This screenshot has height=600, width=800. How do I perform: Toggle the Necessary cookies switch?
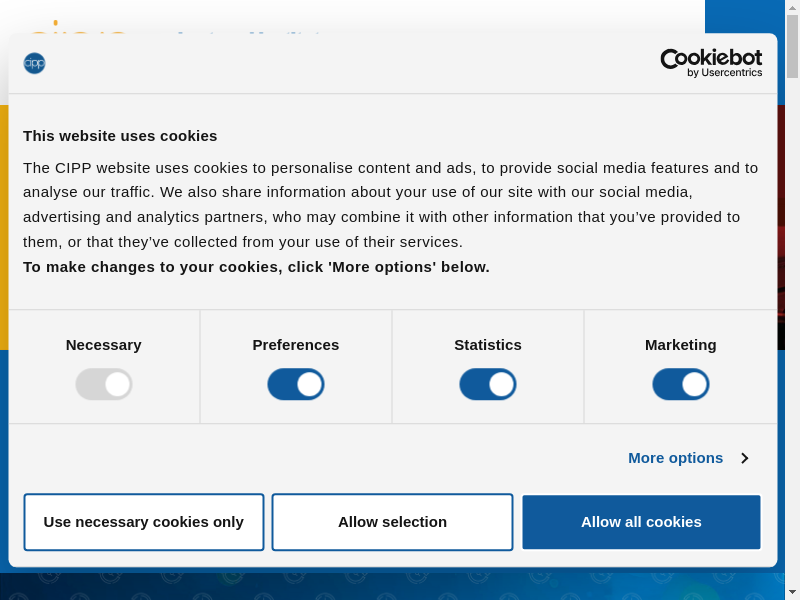(x=104, y=384)
